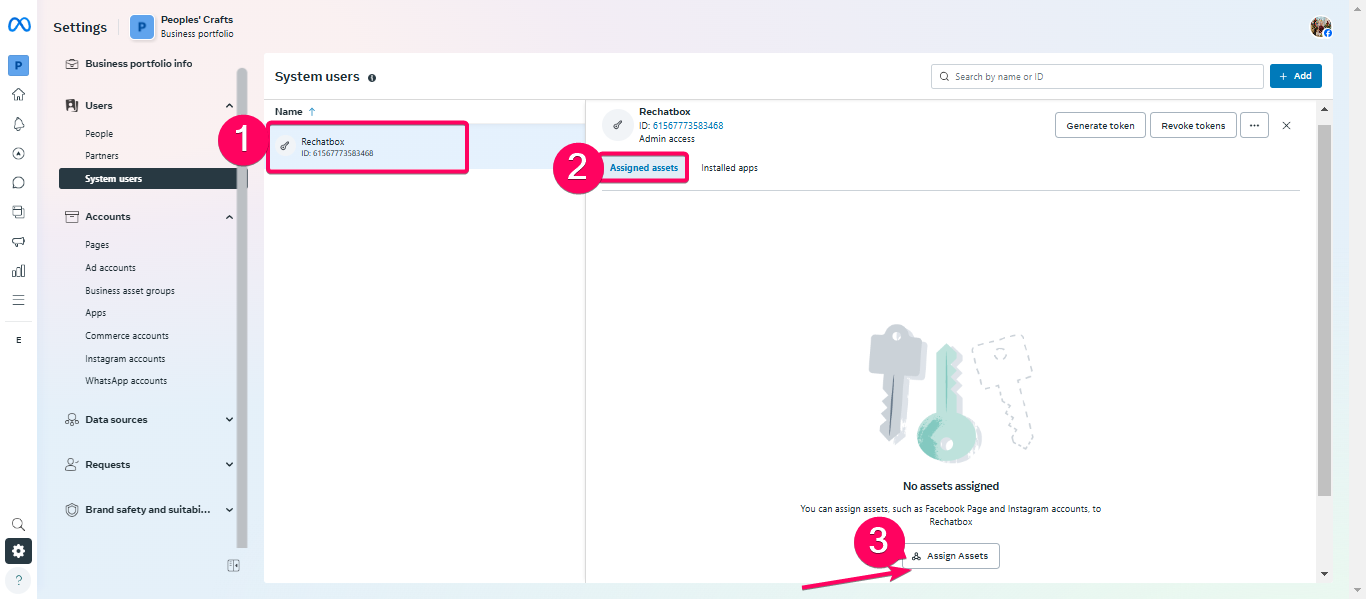
Task: Click Rechatbox ID link 61567773583468
Action: (688, 126)
